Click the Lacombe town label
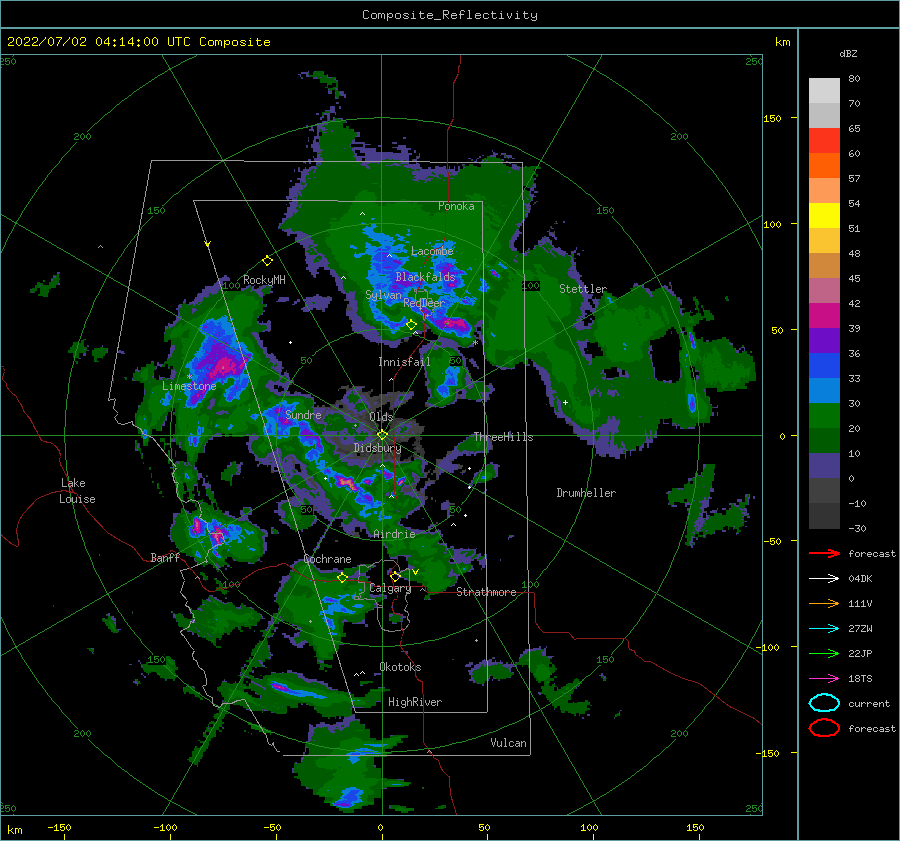The image size is (900, 841). click(x=432, y=251)
